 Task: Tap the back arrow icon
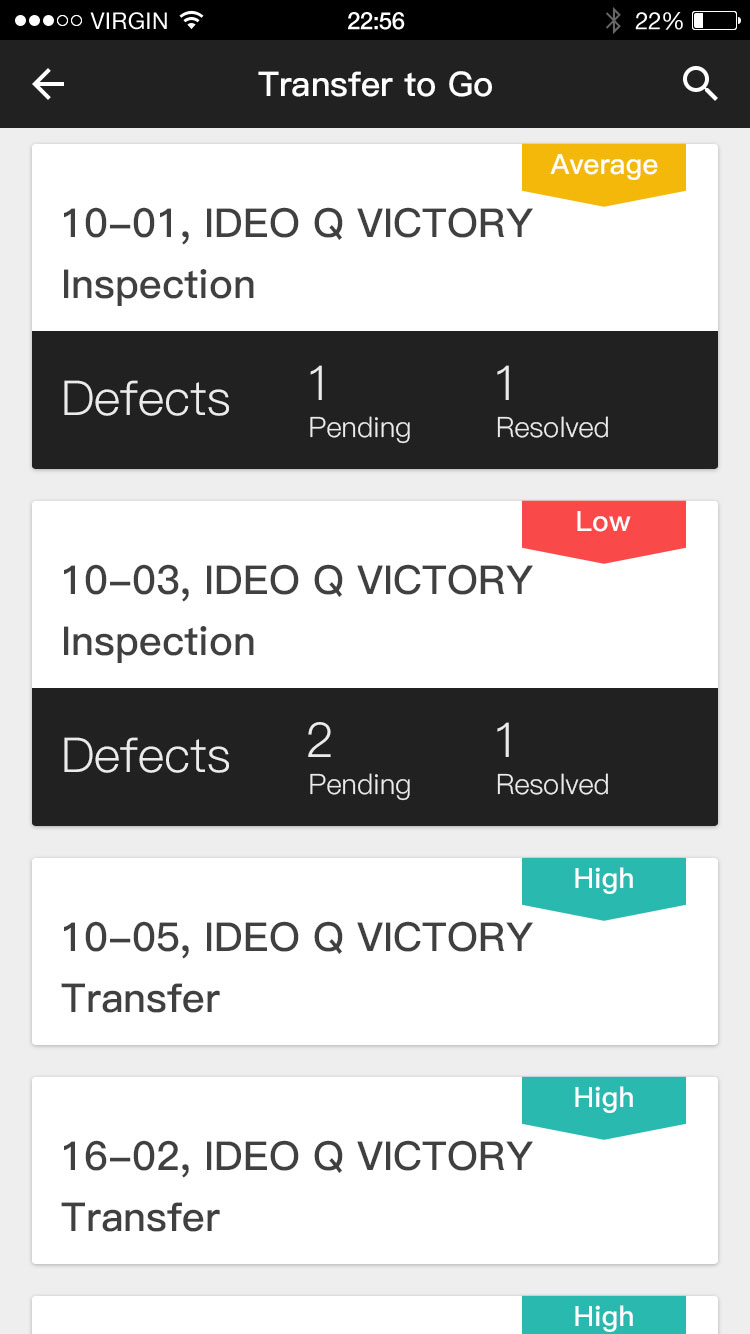[48, 85]
